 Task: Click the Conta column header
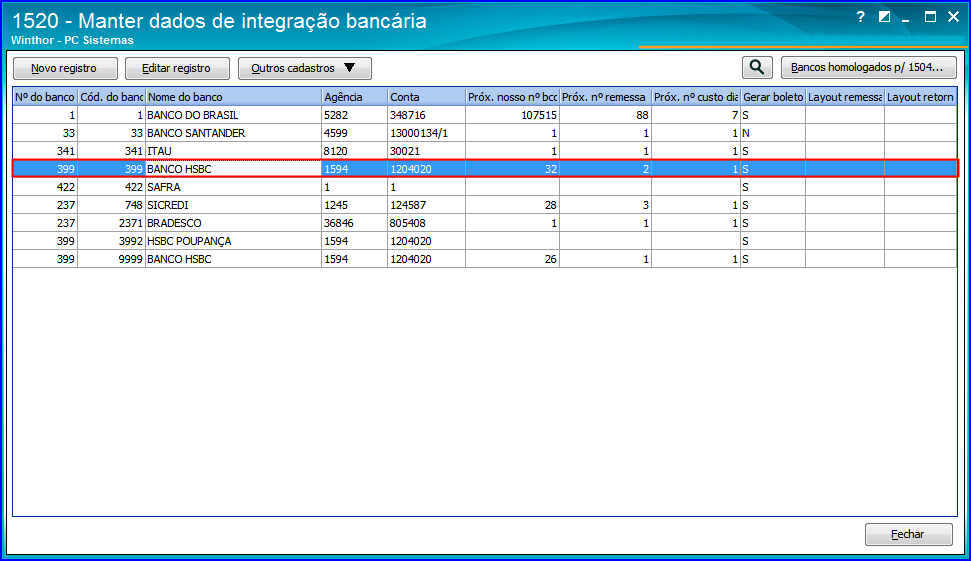point(426,97)
